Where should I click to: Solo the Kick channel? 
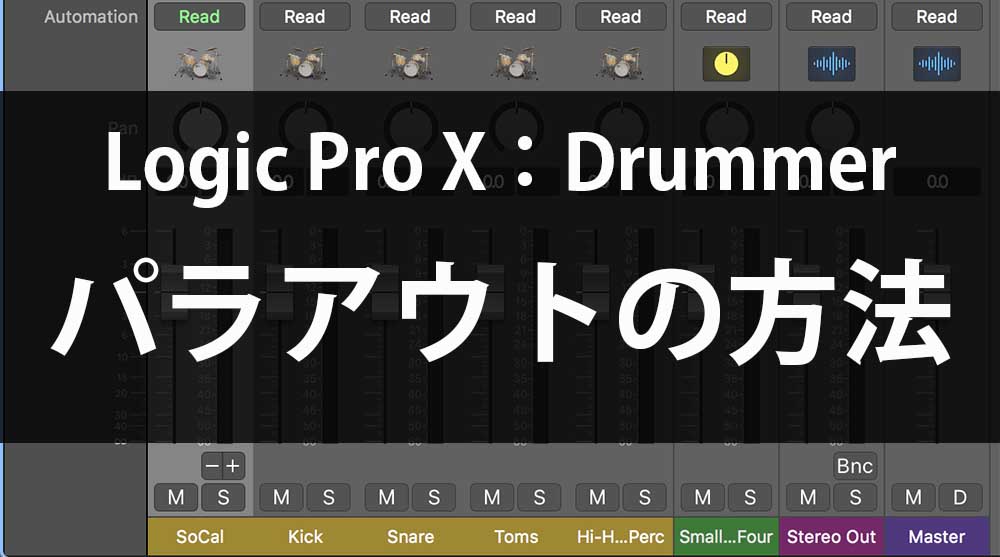pos(328,497)
